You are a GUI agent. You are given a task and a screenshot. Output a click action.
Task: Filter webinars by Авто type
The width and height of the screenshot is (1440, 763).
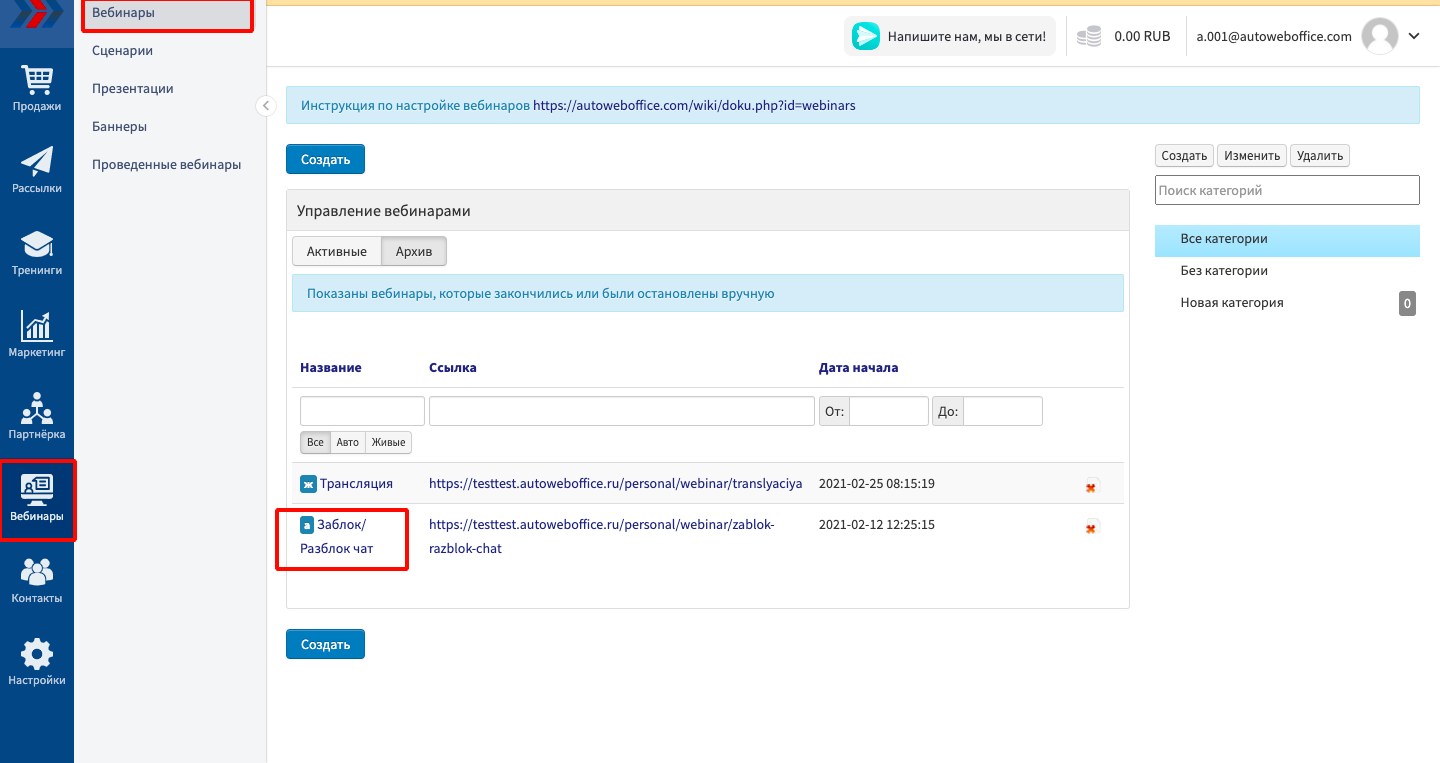(347, 442)
